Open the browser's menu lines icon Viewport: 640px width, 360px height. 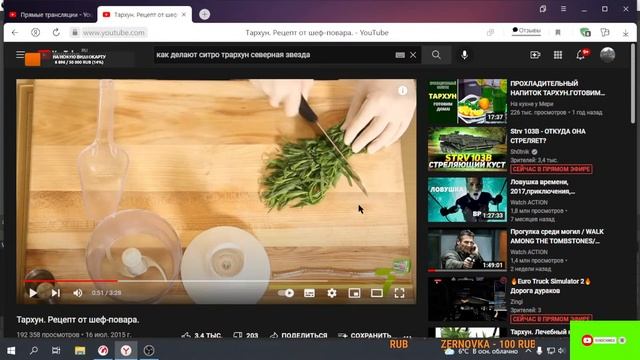click(x=564, y=9)
